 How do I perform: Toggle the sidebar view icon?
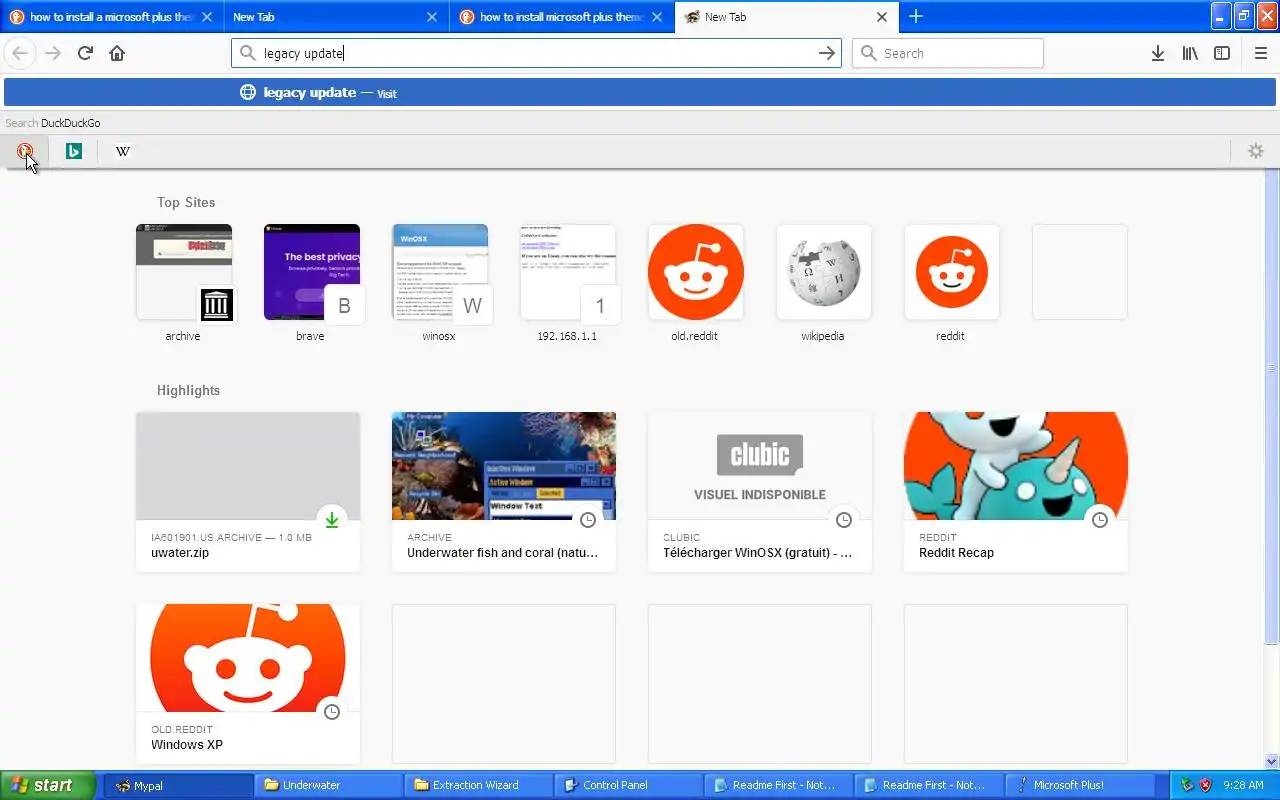pyautogui.click(x=1222, y=53)
